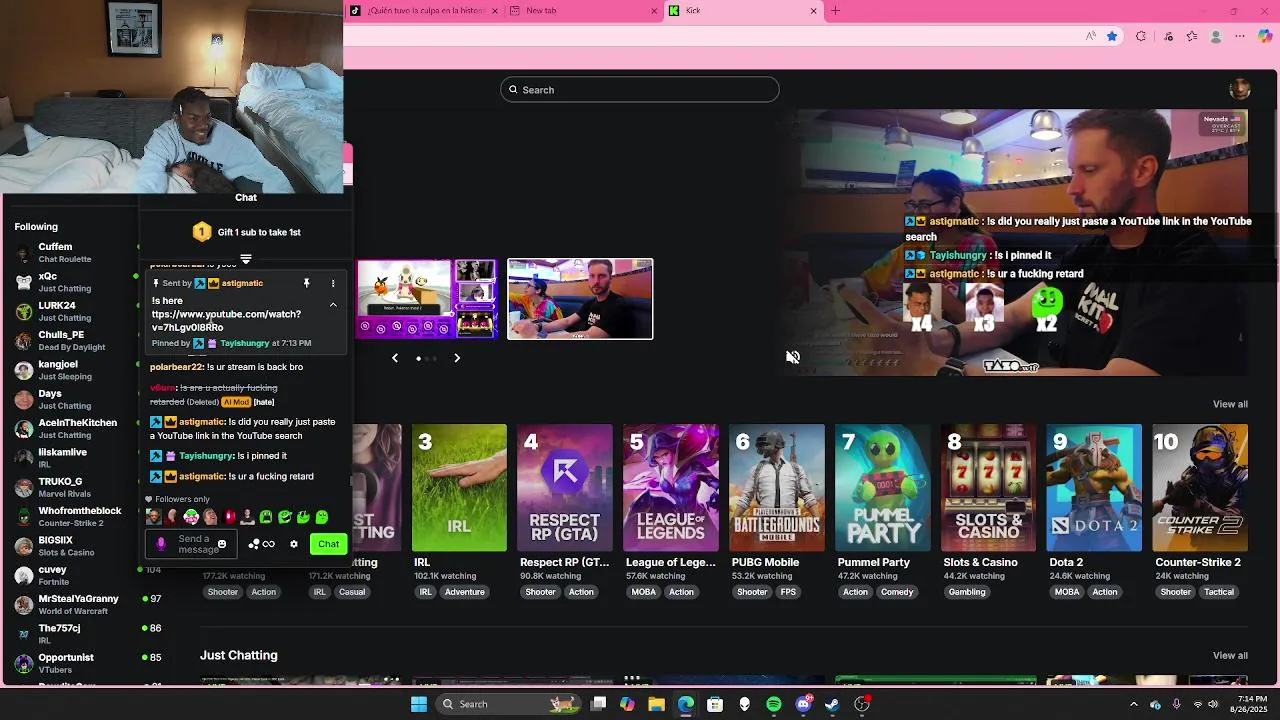
Task: Select the Slots & Casino category card
Action: tap(989, 488)
